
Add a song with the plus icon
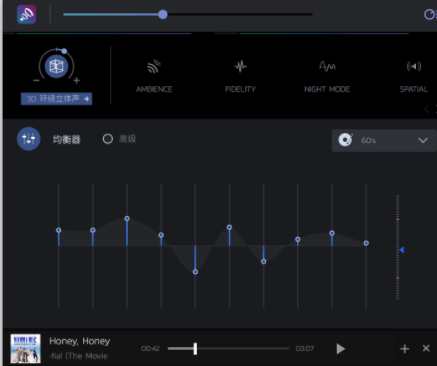pyautogui.click(x=405, y=349)
